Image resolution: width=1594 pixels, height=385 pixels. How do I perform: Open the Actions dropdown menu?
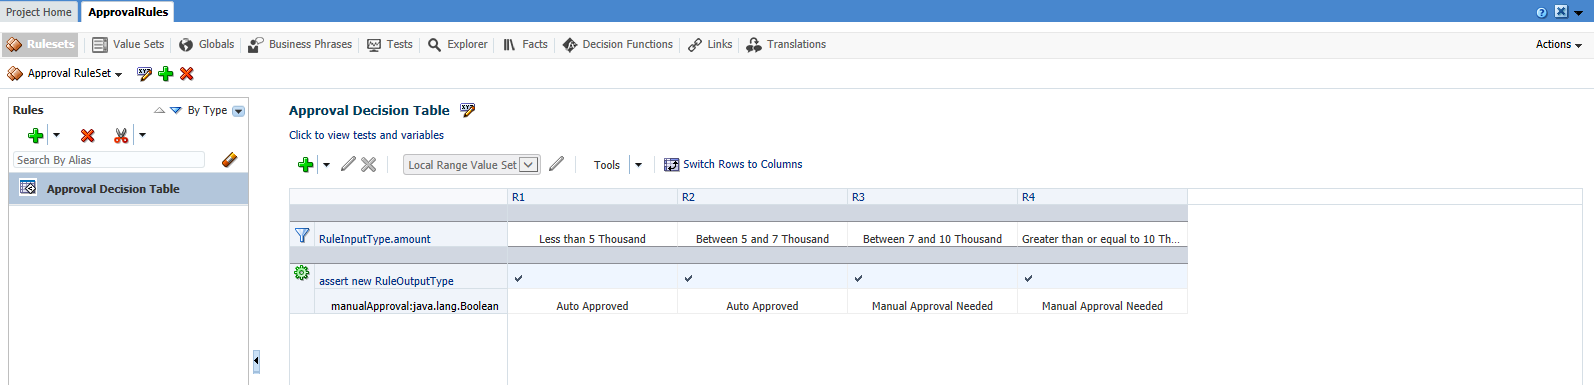pyautogui.click(x=1559, y=44)
